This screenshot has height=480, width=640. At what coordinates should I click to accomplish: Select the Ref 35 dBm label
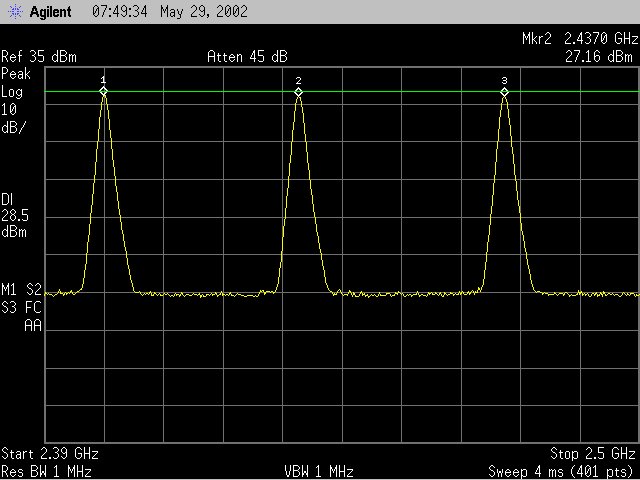click(39, 56)
